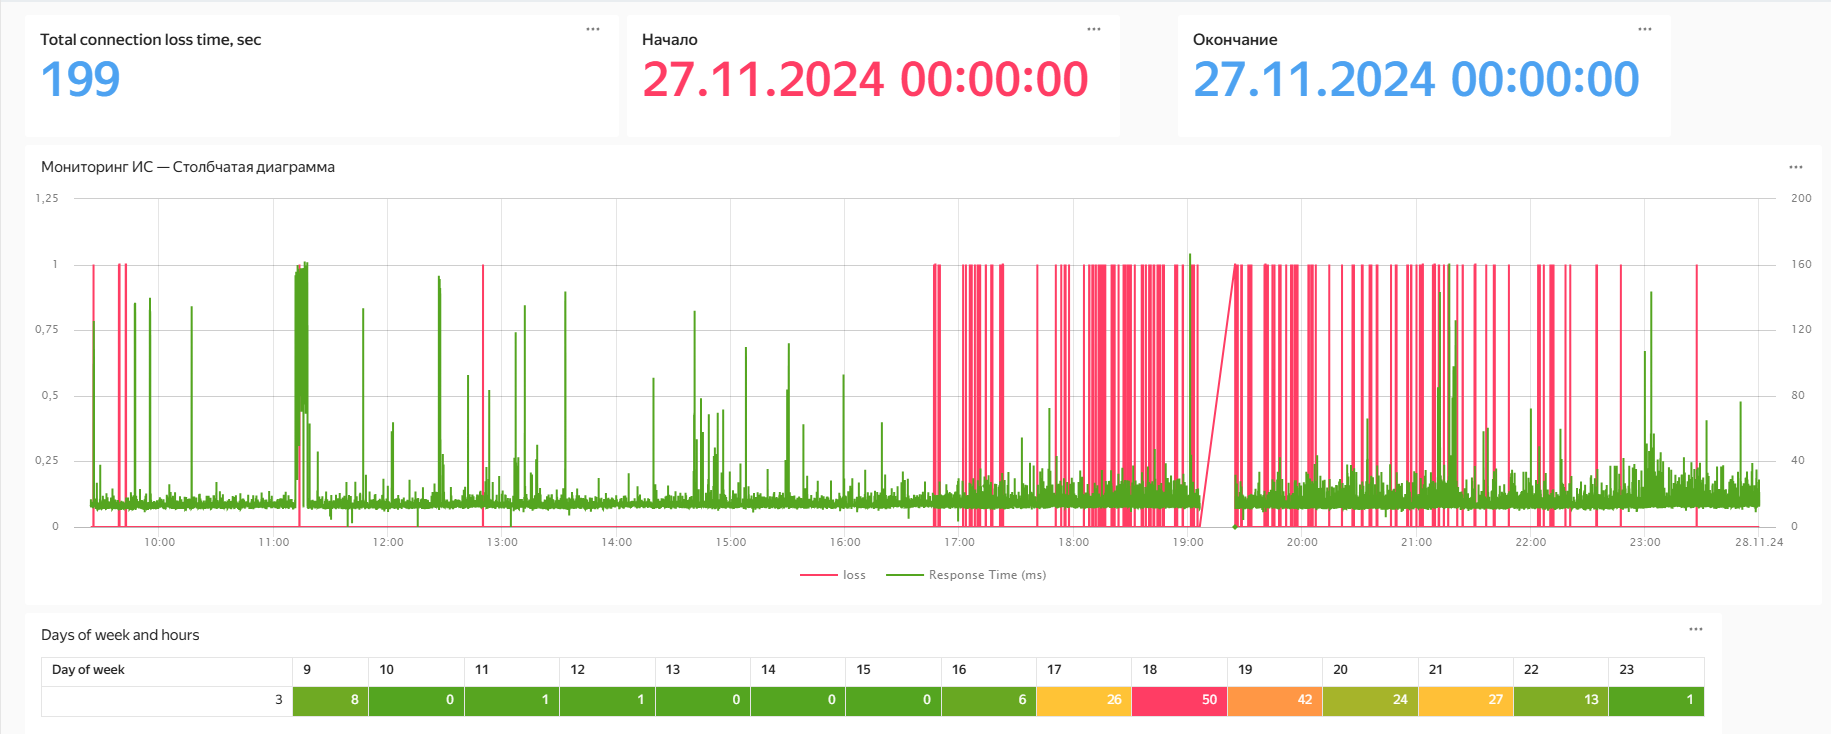Open the Мониторинг ИС chart options menu

click(x=1796, y=167)
